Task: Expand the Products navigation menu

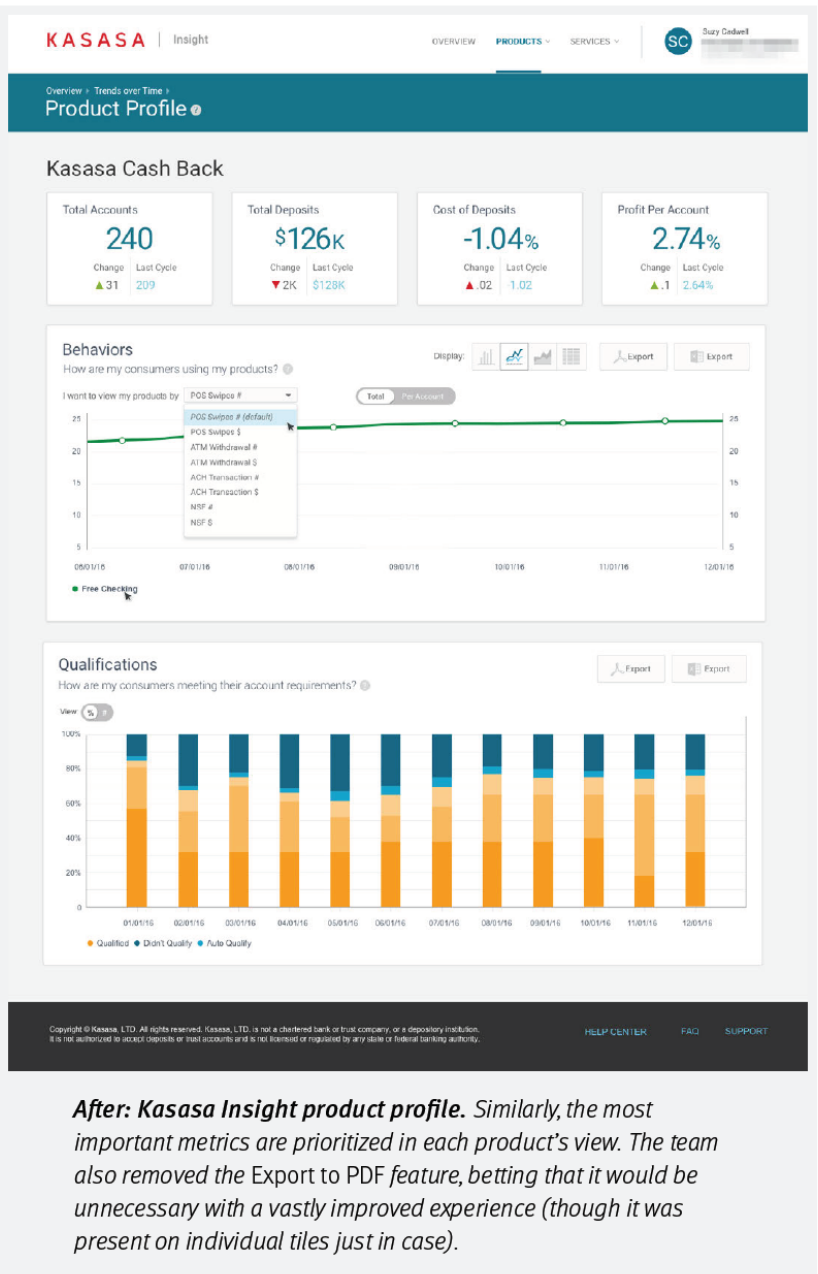Action: click(522, 42)
